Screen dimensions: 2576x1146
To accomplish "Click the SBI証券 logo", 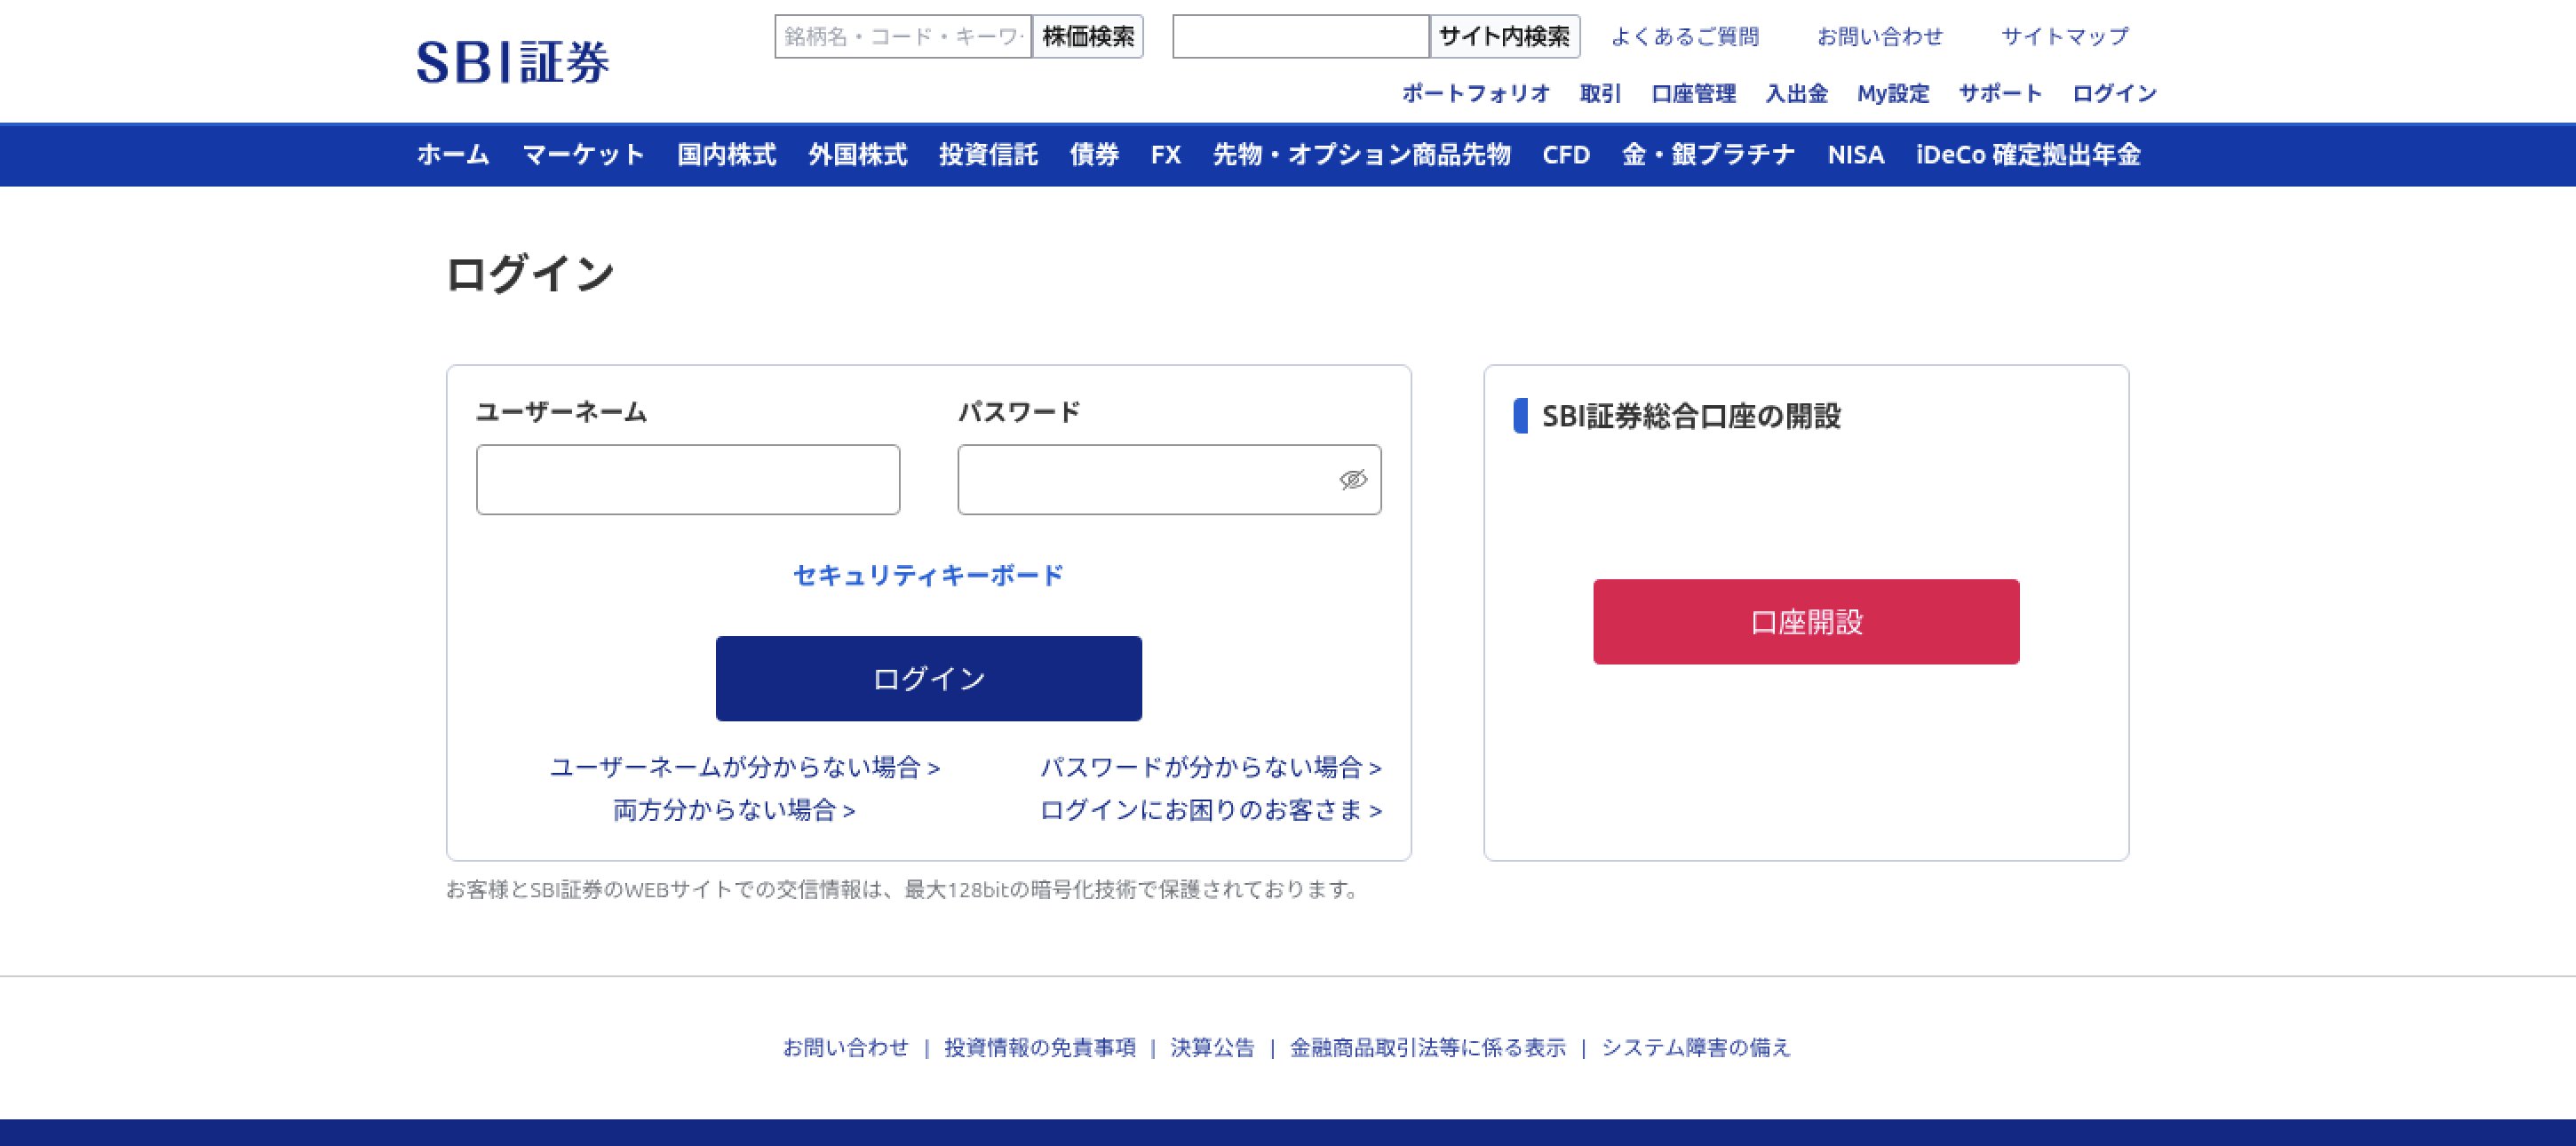I will (512, 62).
